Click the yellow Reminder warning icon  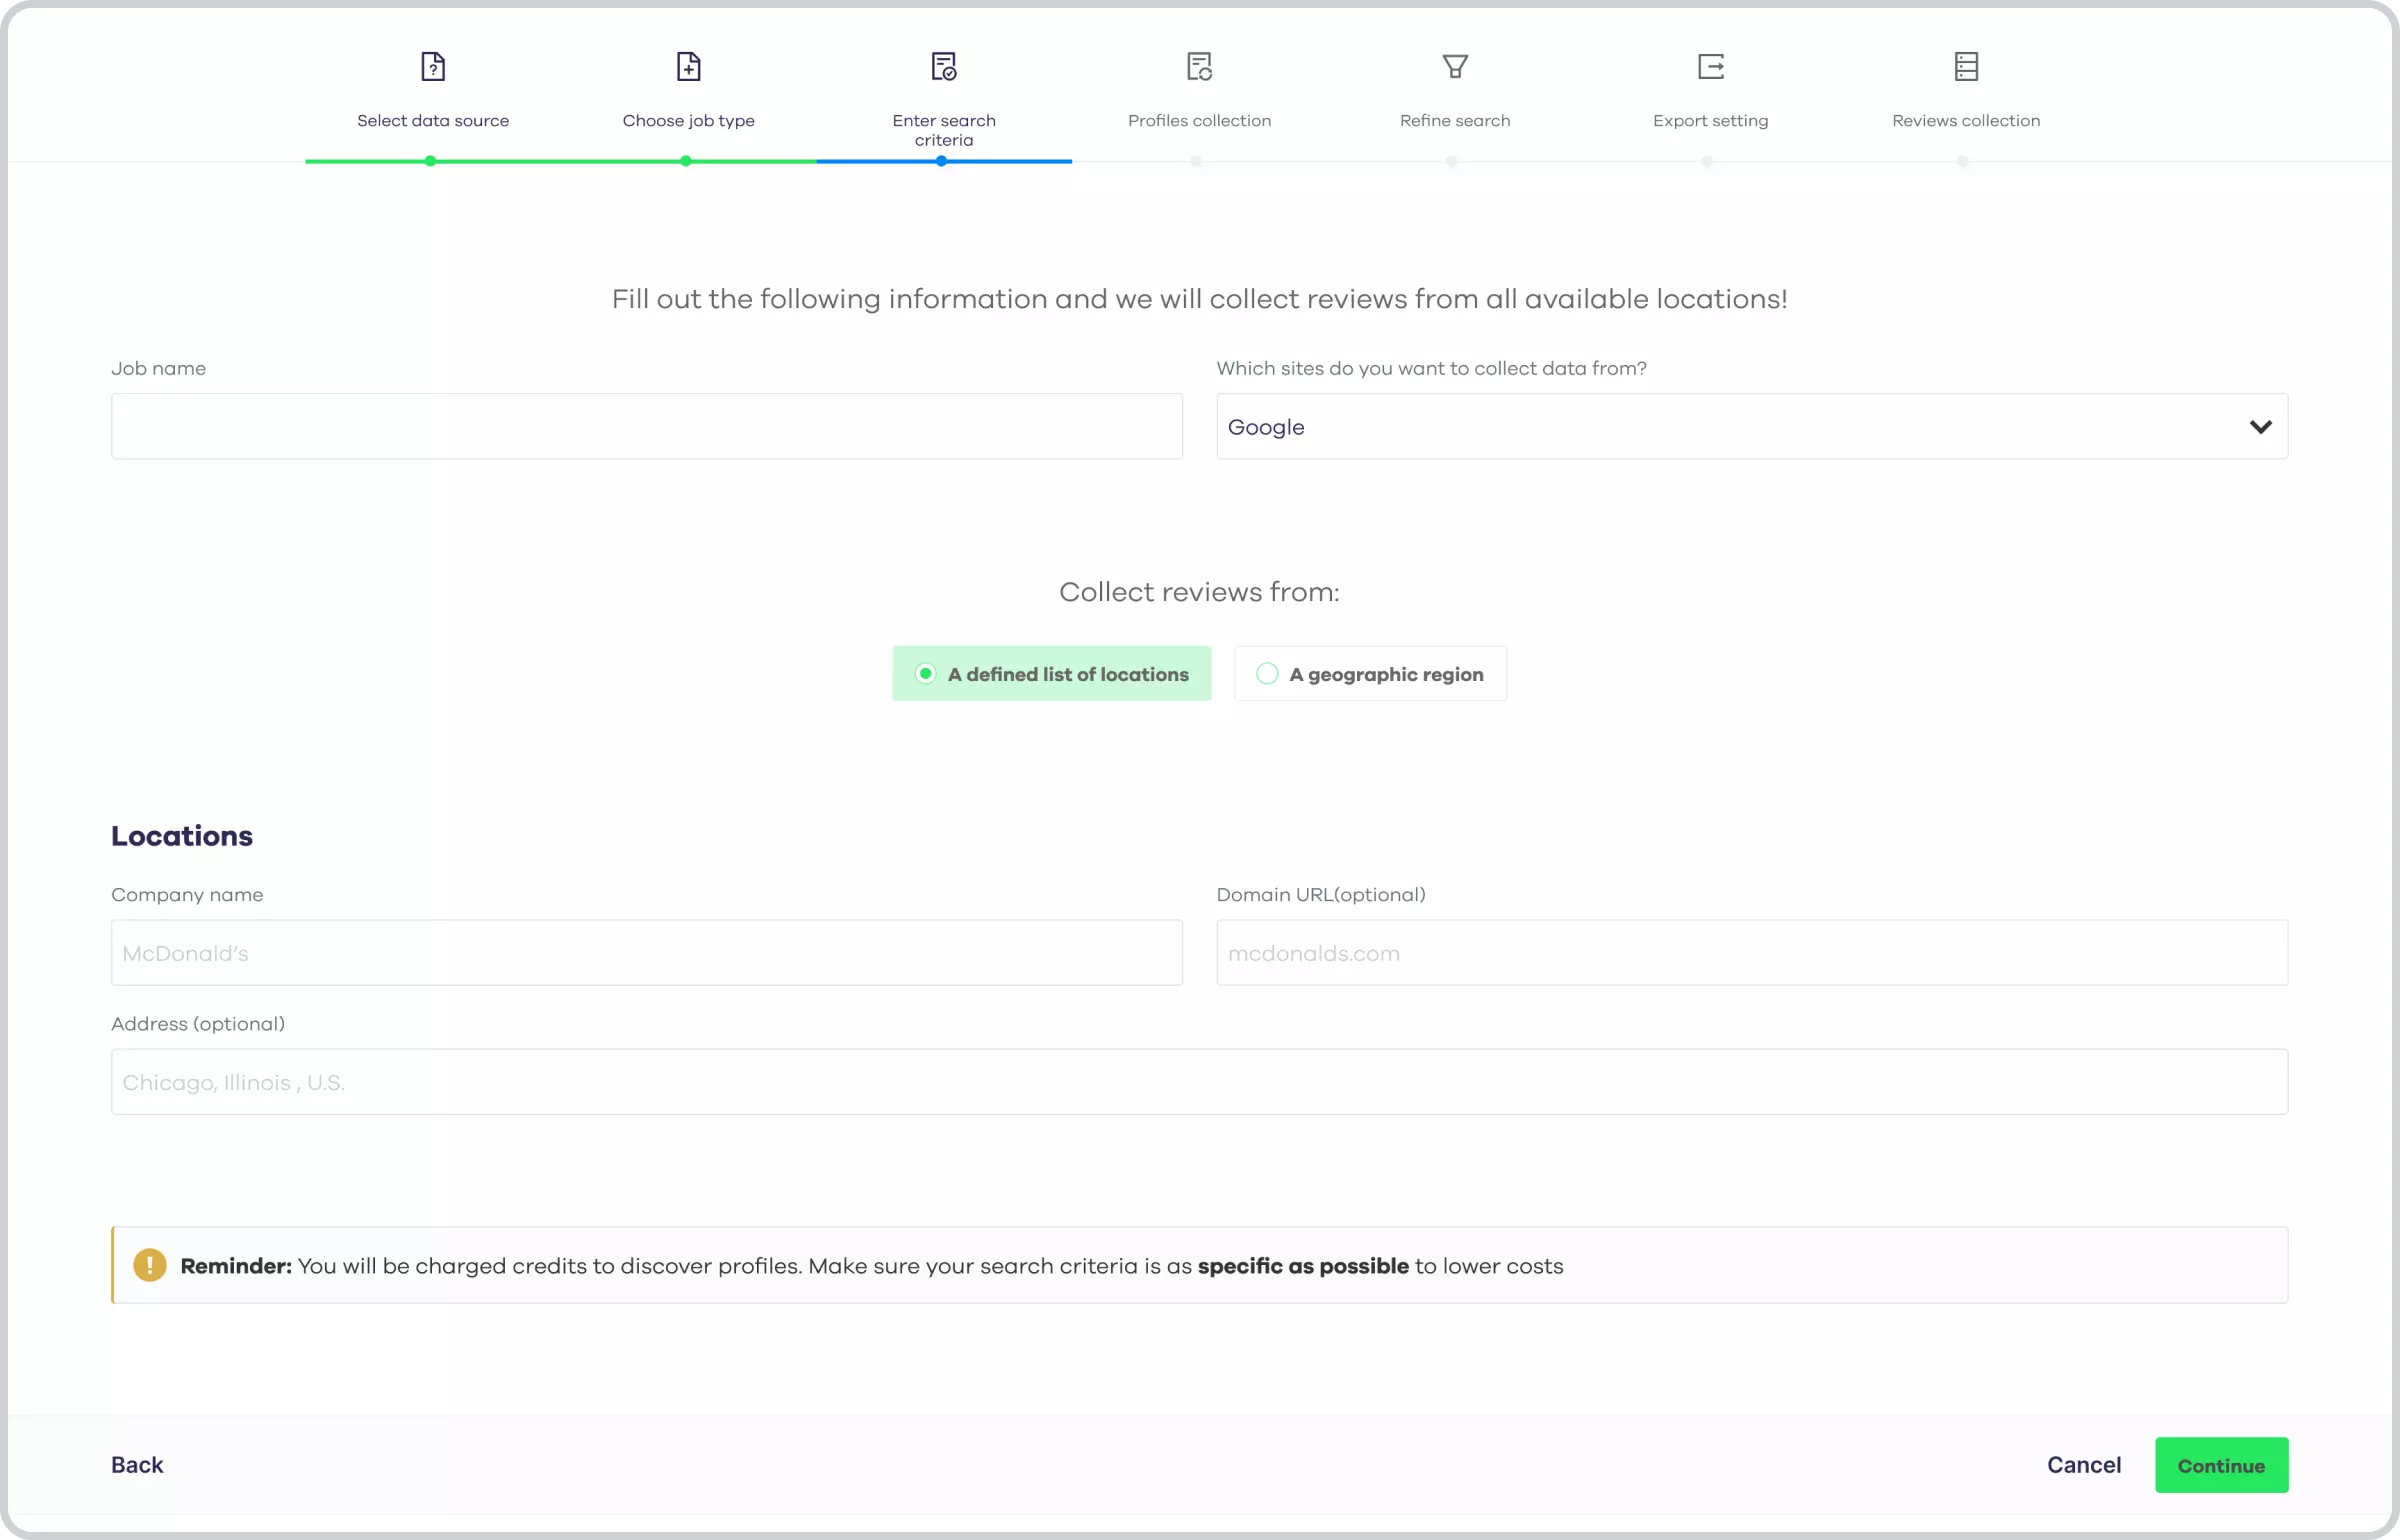[x=150, y=1265]
